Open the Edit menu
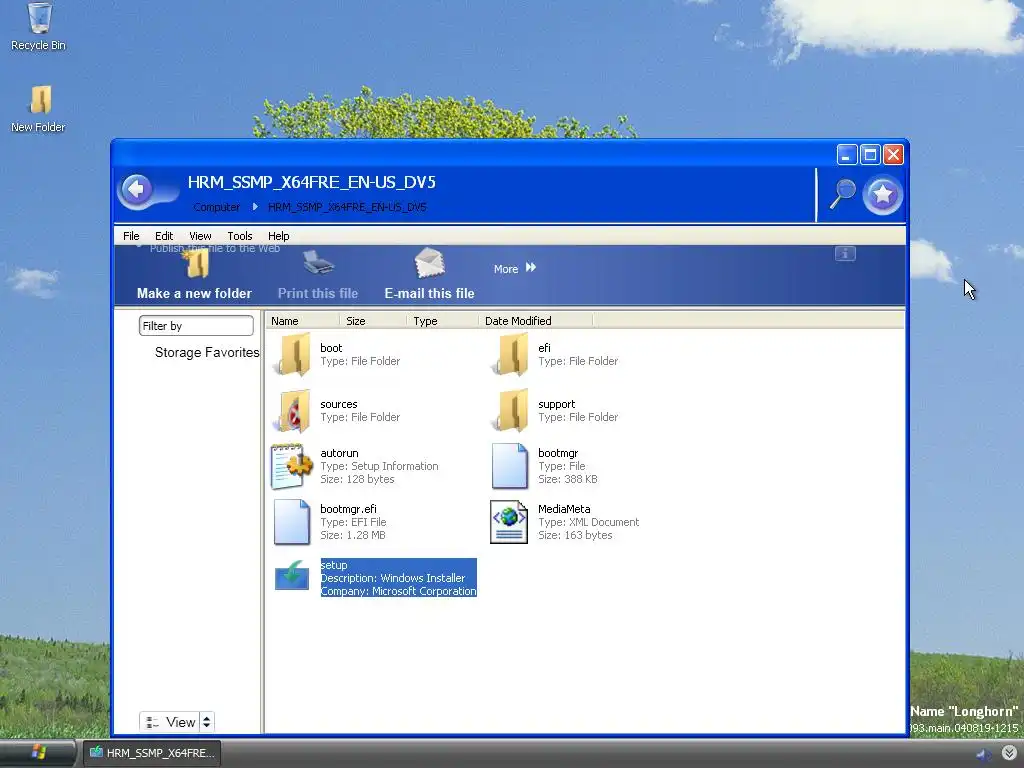This screenshot has height=768, width=1024. tap(164, 236)
